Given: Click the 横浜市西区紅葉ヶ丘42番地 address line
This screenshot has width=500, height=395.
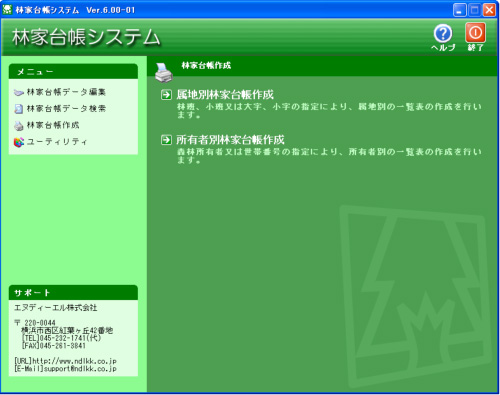Looking at the screenshot, I should tap(67, 330).
